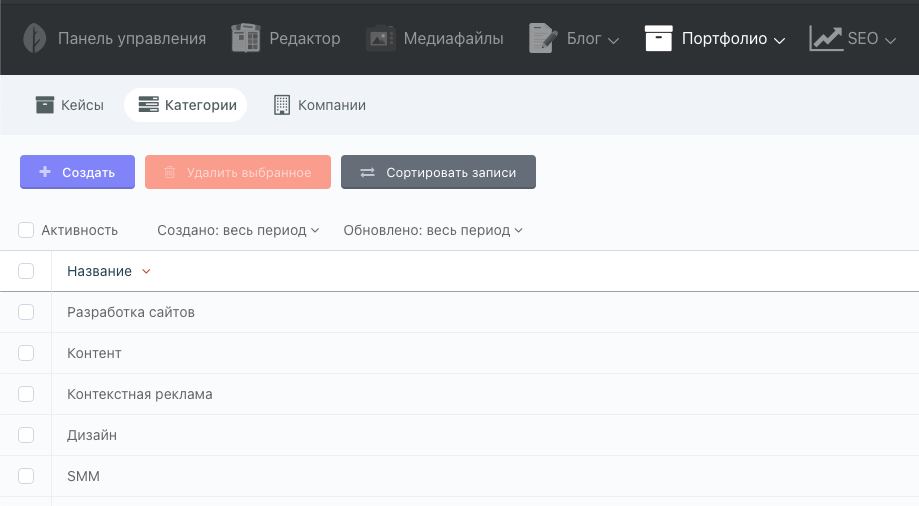This screenshot has width=919, height=506.
Task: Click the Редактор layout icon
Action: [246, 38]
